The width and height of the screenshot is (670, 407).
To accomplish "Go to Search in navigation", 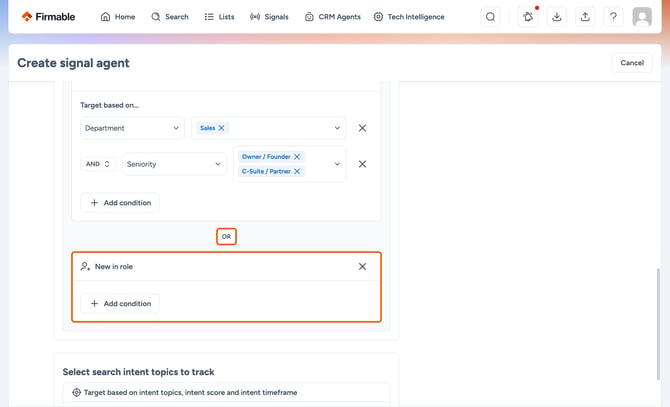I will tap(170, 17).
